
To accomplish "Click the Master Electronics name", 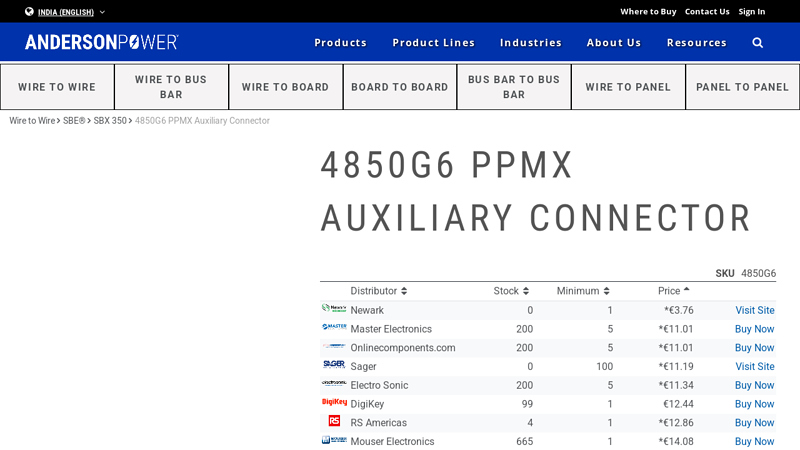I will [391, 329].
